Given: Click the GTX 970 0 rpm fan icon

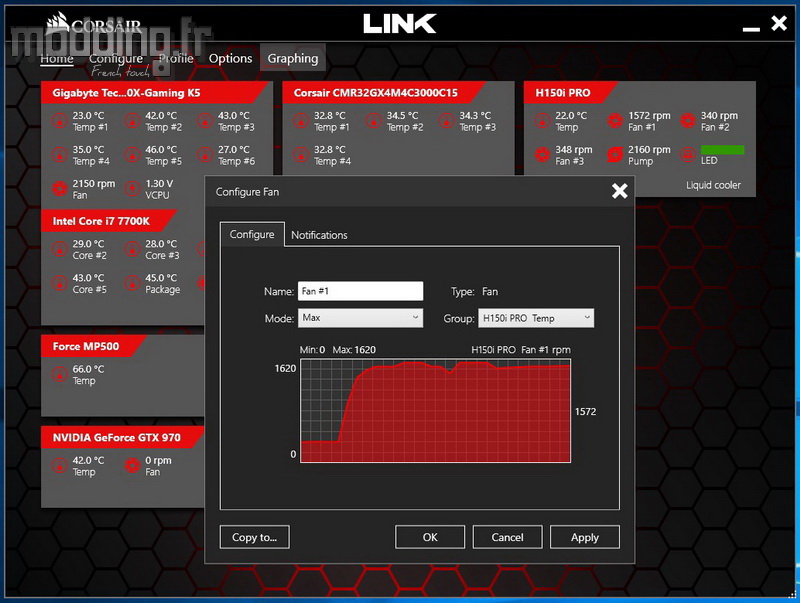Looking at the screenshot, I should point(133,466).
